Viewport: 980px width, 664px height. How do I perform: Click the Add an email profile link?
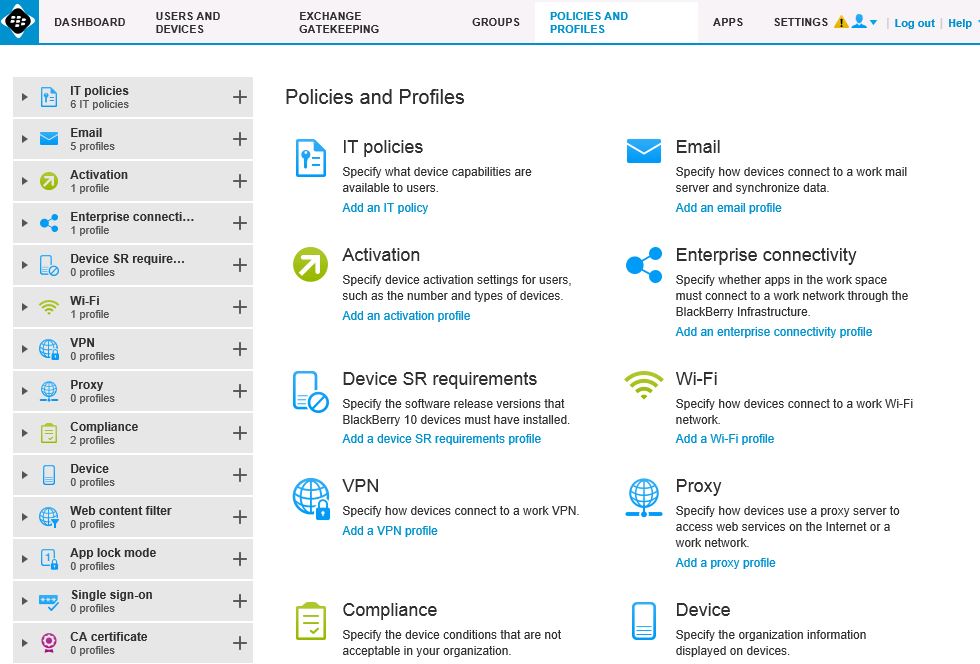tap(728, 208)
